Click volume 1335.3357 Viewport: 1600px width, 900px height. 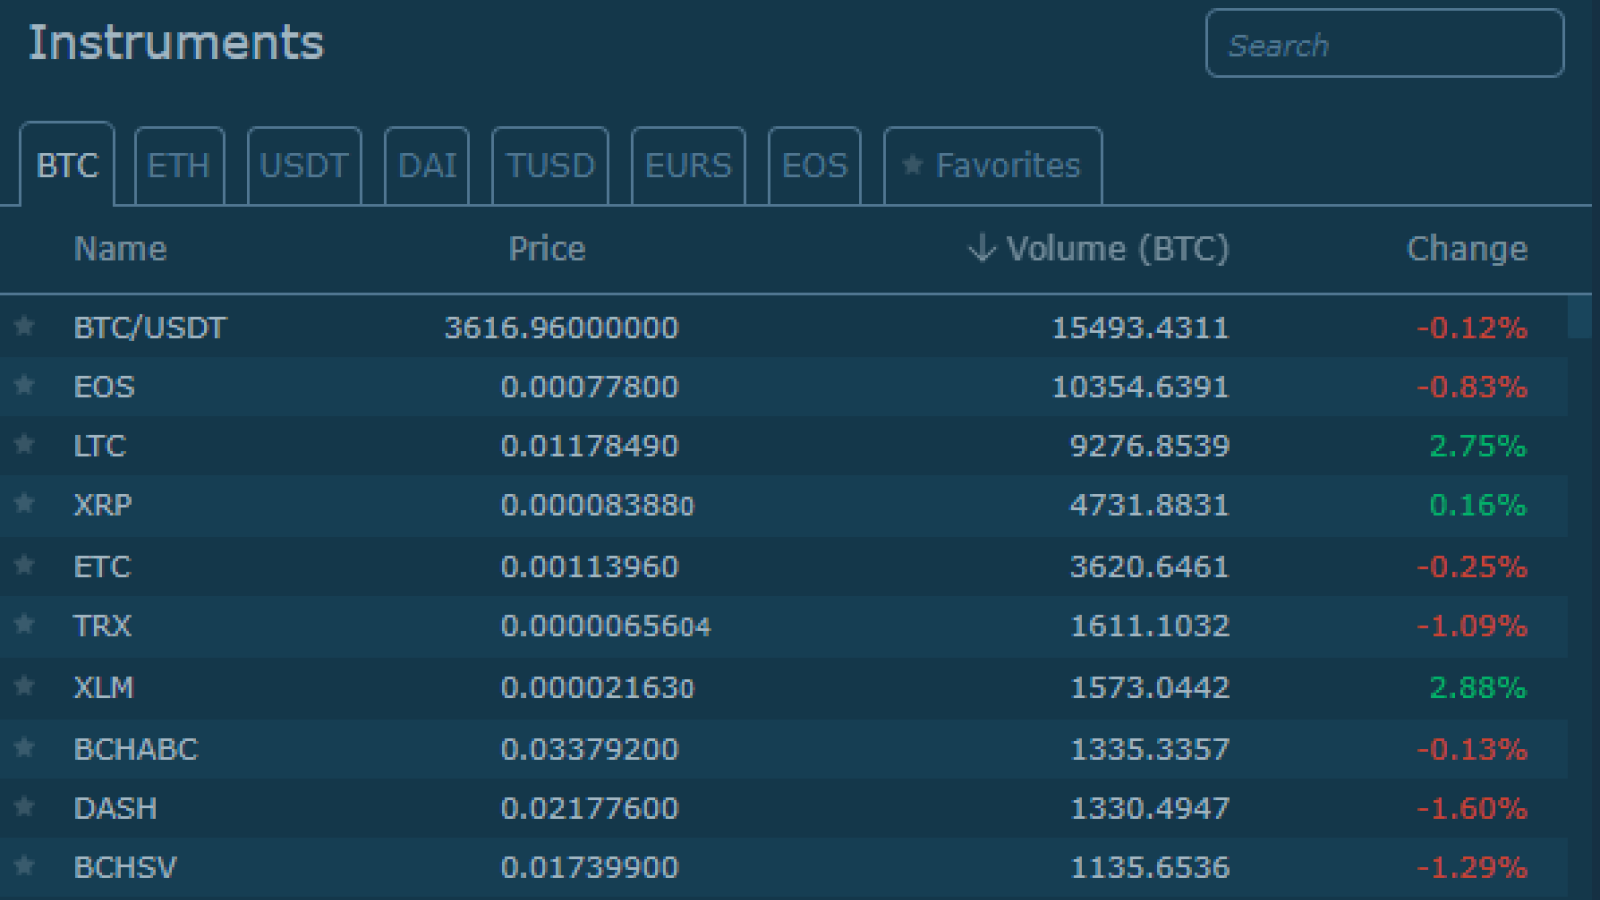coord(1150,749)
